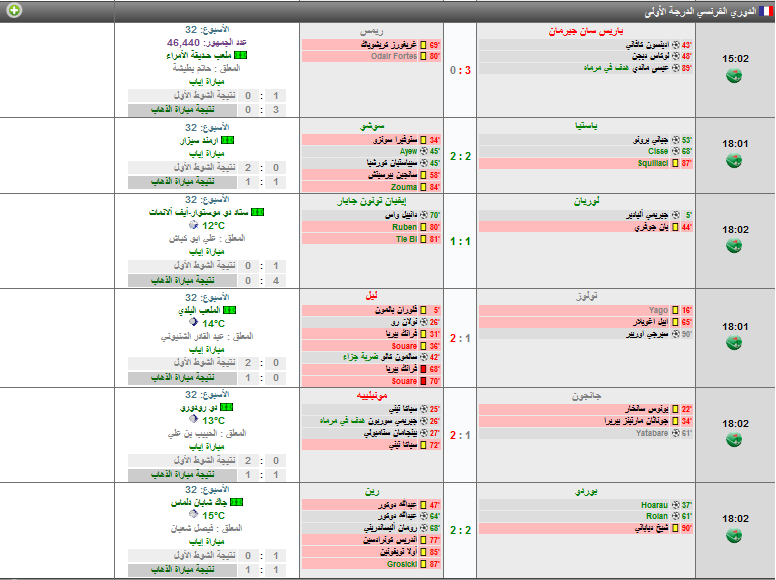
Task: Click the weather icon next to 15°C
Action: [194, 515]
